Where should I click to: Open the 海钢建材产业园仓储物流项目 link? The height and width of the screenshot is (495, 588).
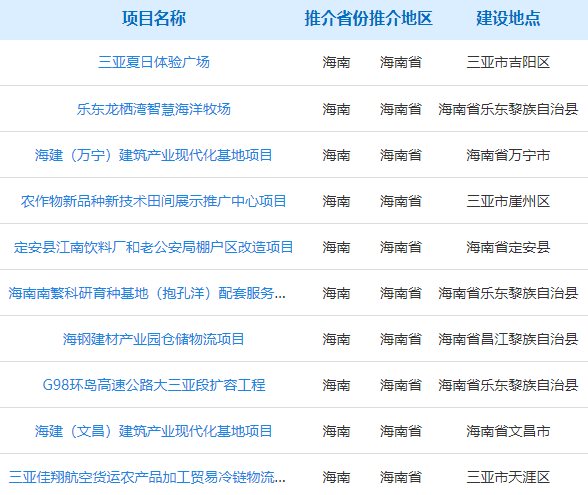coord(154,339)
